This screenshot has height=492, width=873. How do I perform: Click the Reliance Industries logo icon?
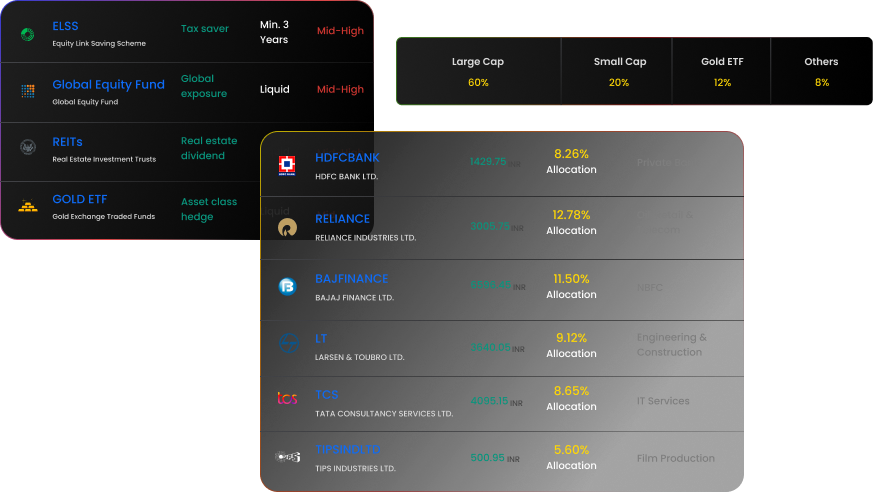click(287, 228)
